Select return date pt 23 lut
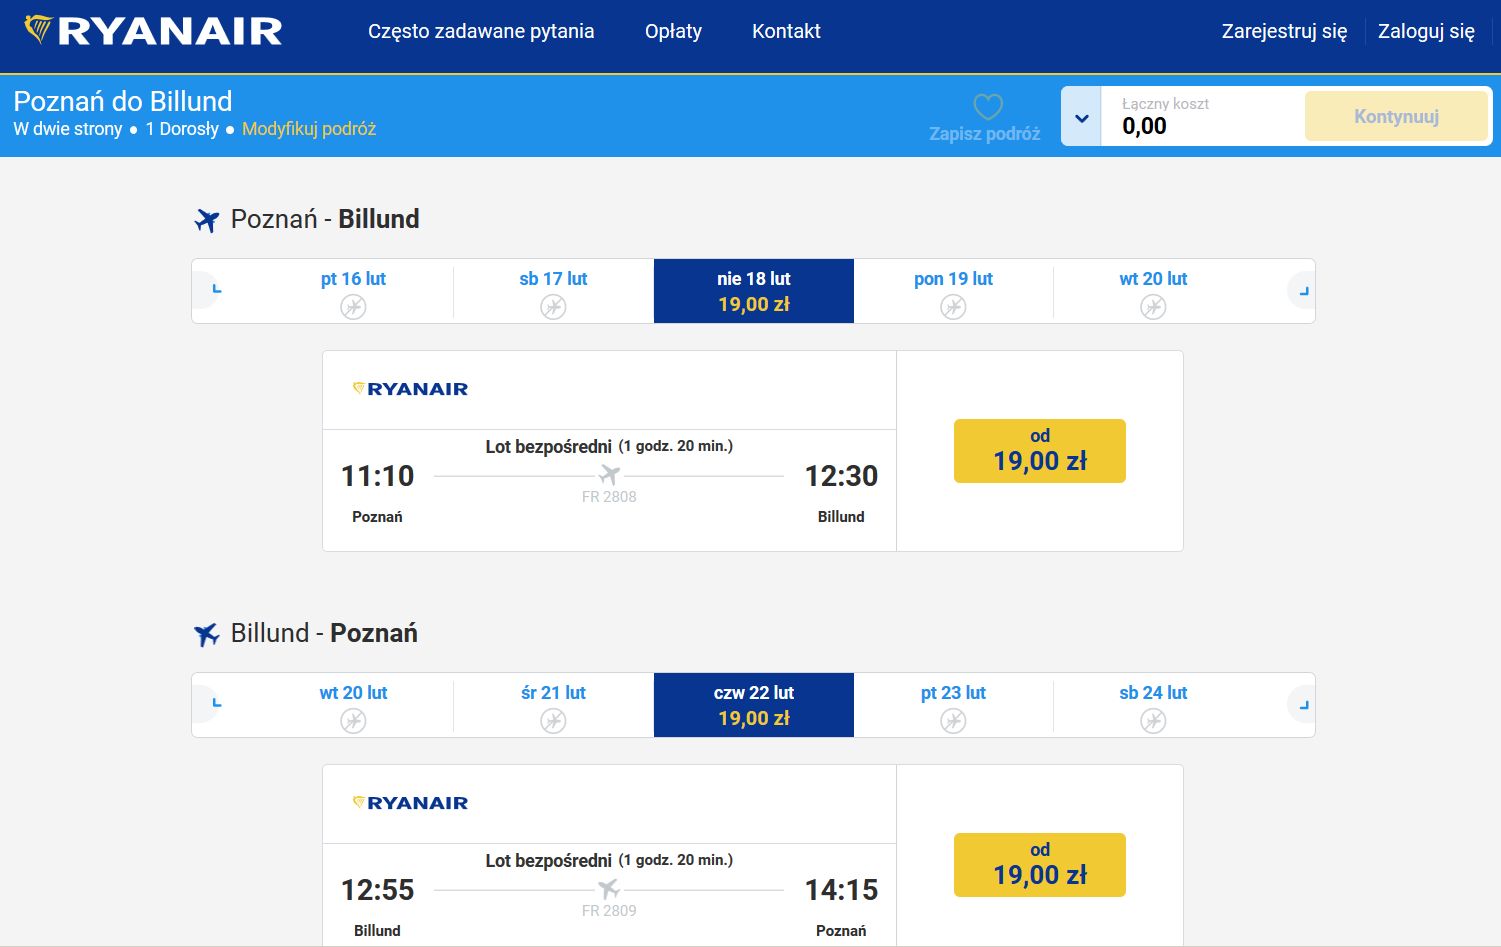This screenshot has width=1501, height=947. click(x=953, y=705)
